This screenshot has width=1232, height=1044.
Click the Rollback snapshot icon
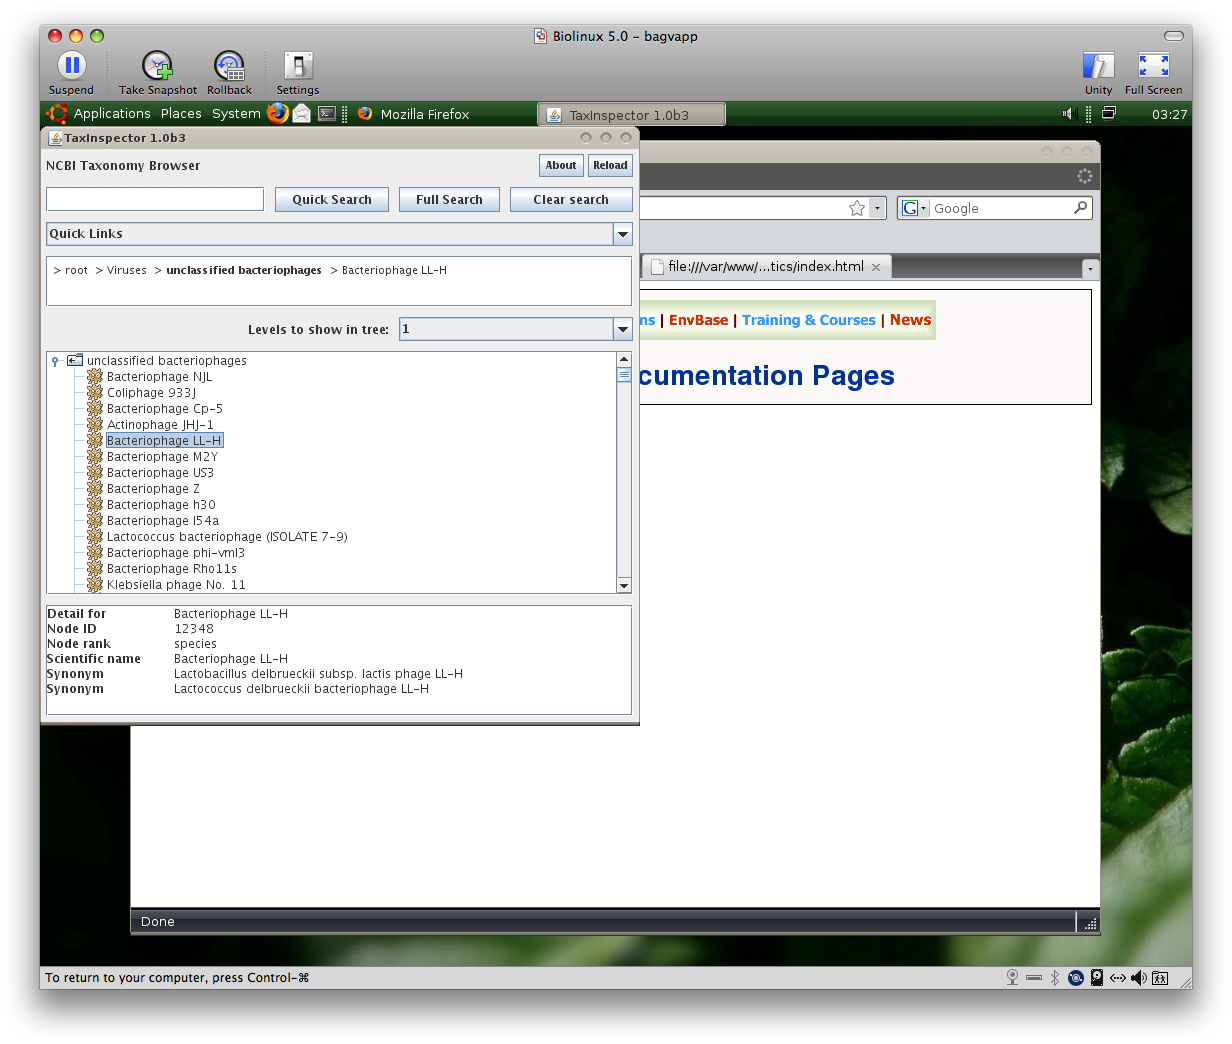(x=229, y=66)
